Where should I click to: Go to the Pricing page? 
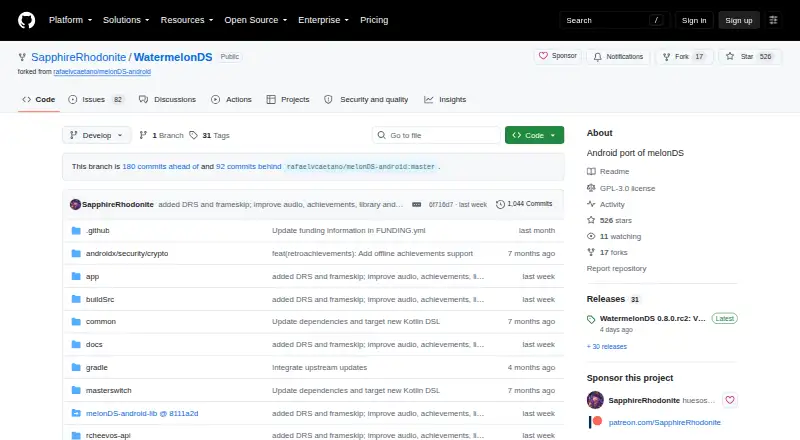[x=374, y=20]
